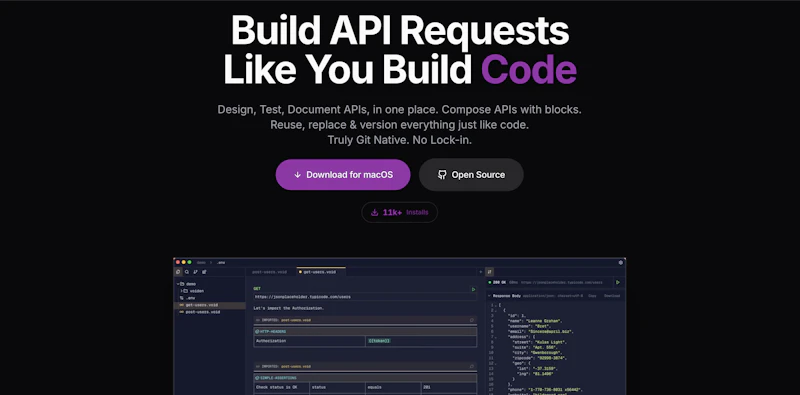Viewport: 800px width, 395px height.
Task: Click the HTTP-HEADERS block title
Action: [272, 331]
